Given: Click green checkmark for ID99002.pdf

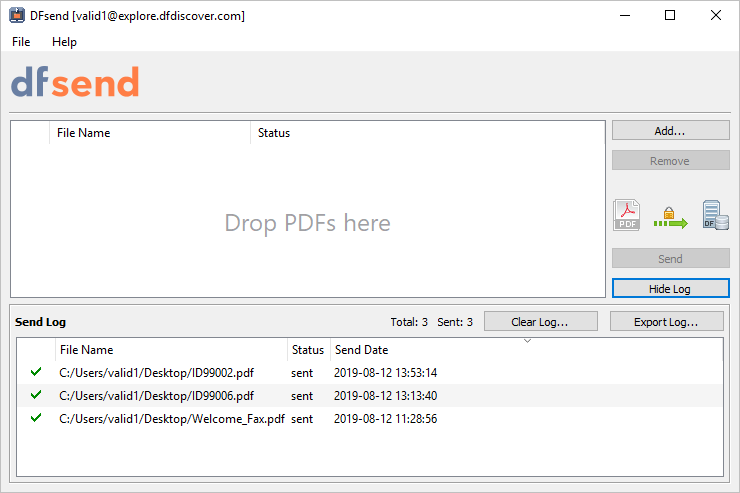Looking at the screenshot, I should (x=36, y=372).
